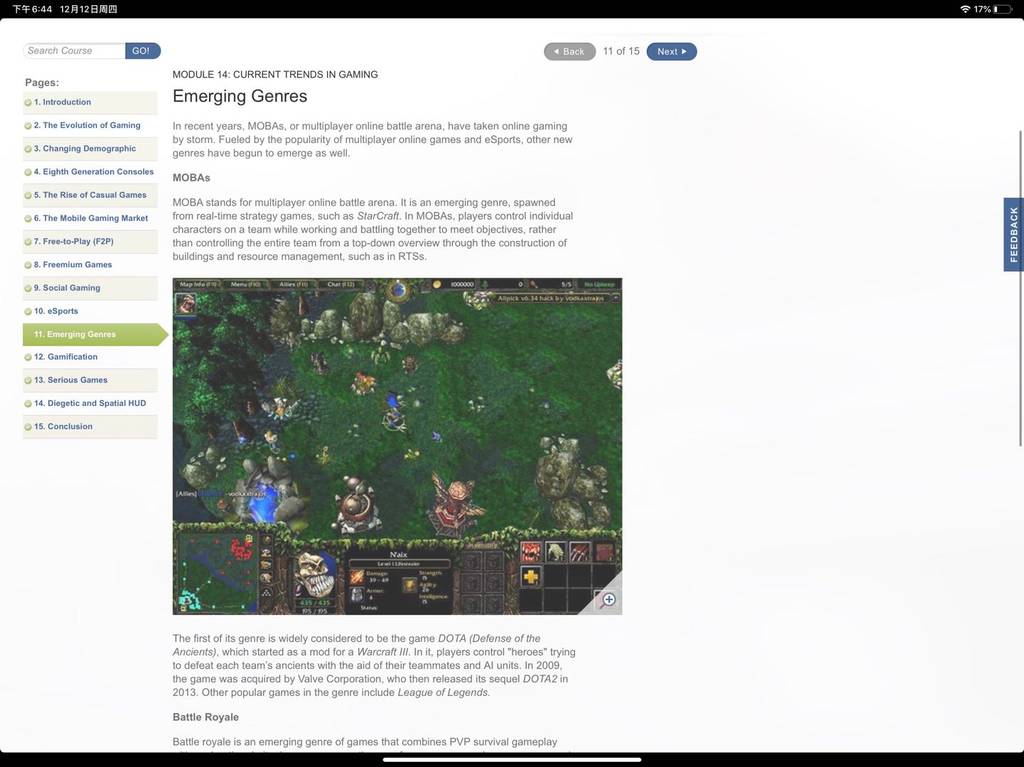
Task: Click the page vertical scrollbar
Action: (x=1020, y=288)
